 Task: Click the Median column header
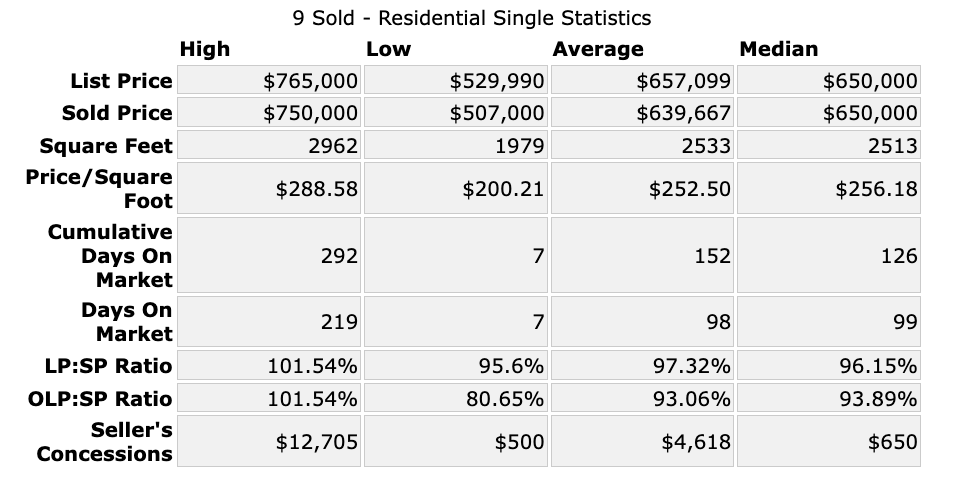coord(778,49)
